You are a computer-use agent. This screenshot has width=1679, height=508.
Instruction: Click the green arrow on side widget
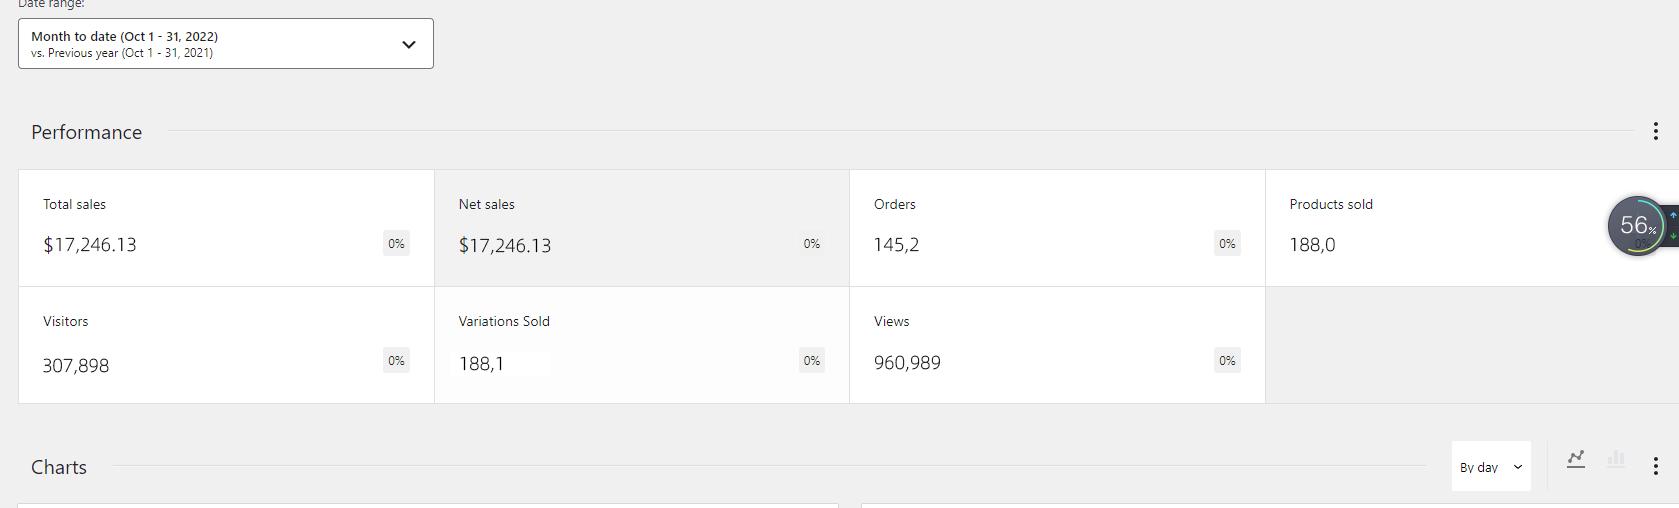tap(1673, 236)
